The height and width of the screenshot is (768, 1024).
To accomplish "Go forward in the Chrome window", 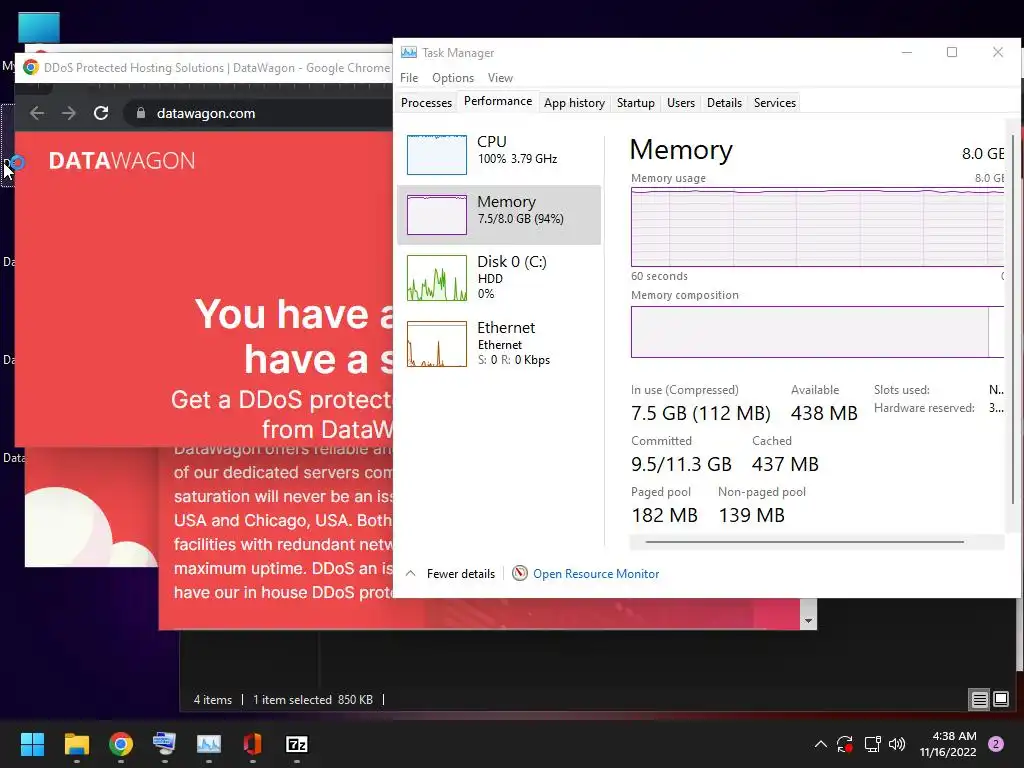I will [69, 113].
